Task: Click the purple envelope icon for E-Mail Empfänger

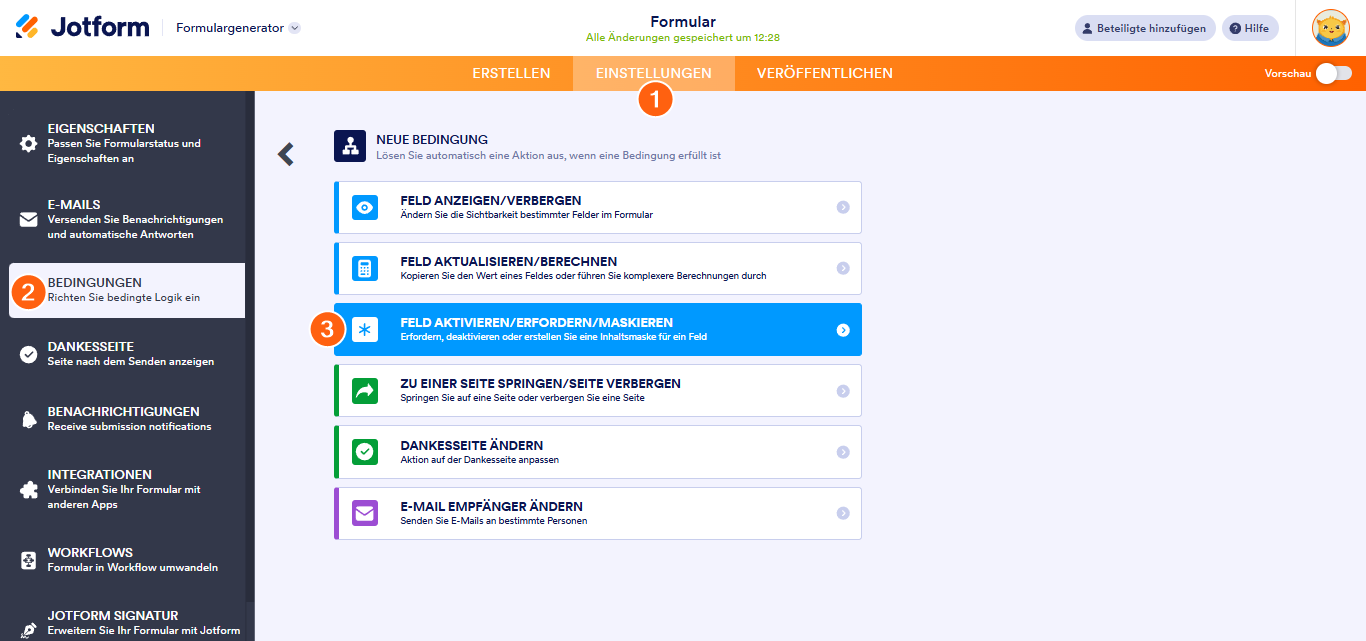Action: coord(365,514)
